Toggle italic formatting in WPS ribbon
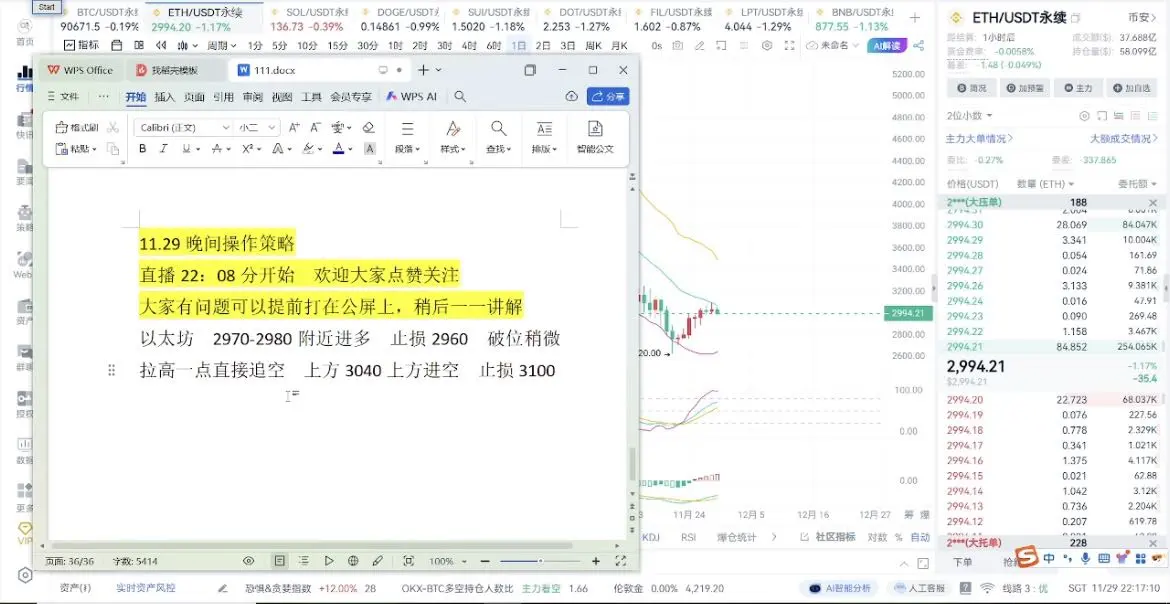The width and height of the screenshot is (1170, 604). [x=163, y=149]
